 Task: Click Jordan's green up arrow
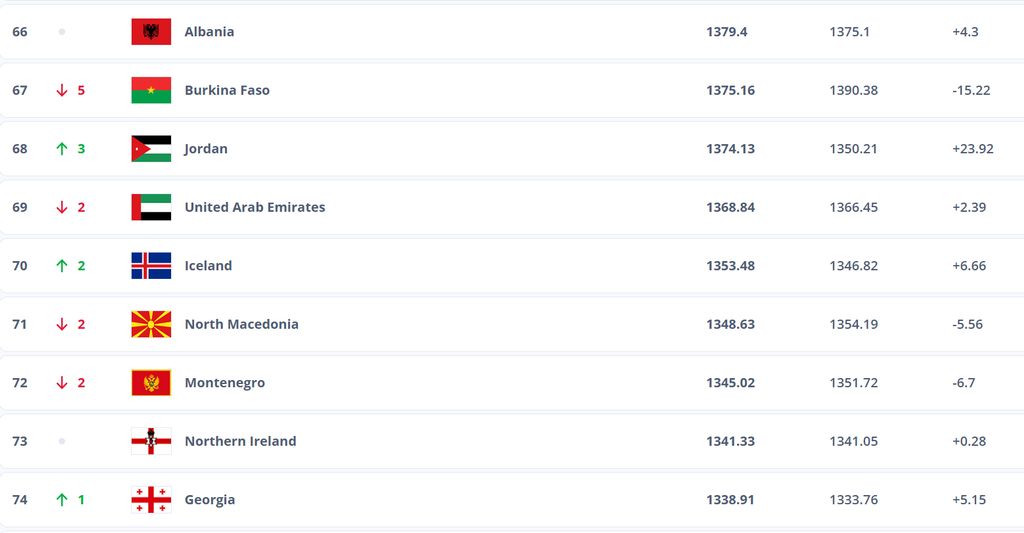pos(62,149)
